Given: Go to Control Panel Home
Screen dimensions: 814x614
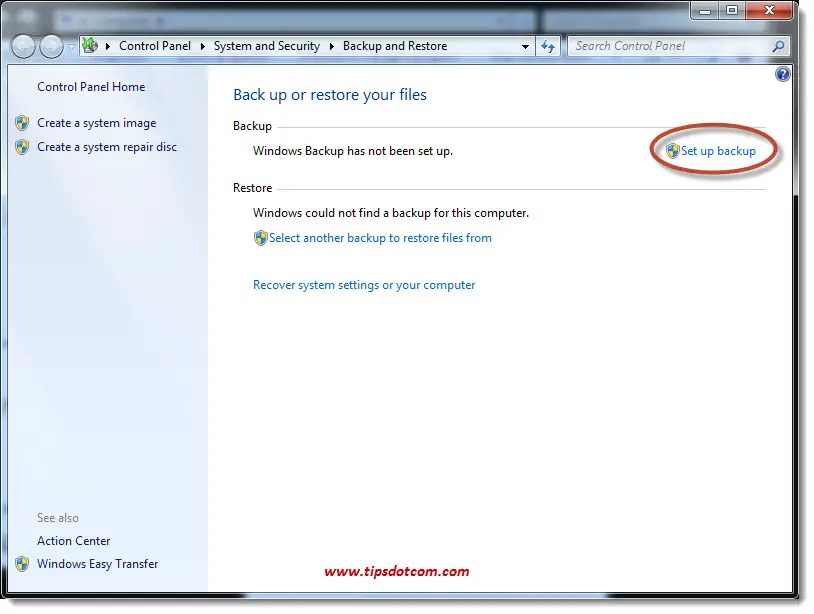Looking at the screenshot, I should click(x=91, y=87).
